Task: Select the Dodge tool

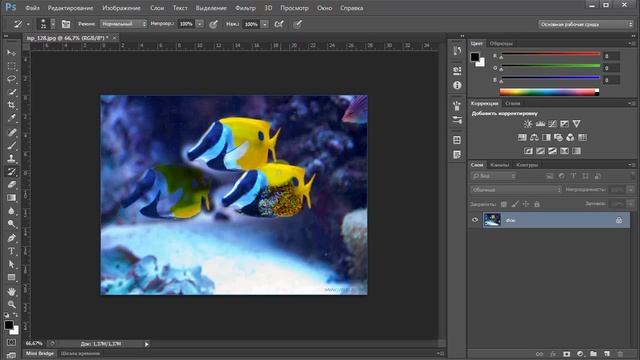Action: [11, 224]
